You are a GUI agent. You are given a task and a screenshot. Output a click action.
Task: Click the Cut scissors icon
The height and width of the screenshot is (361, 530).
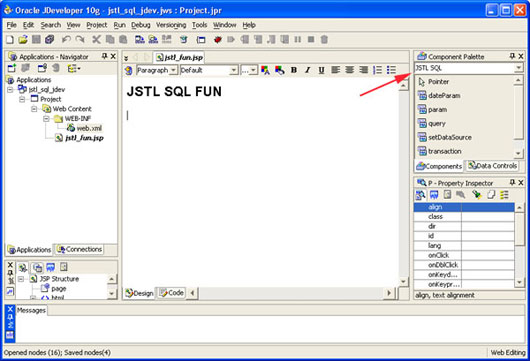pos(96,40)
